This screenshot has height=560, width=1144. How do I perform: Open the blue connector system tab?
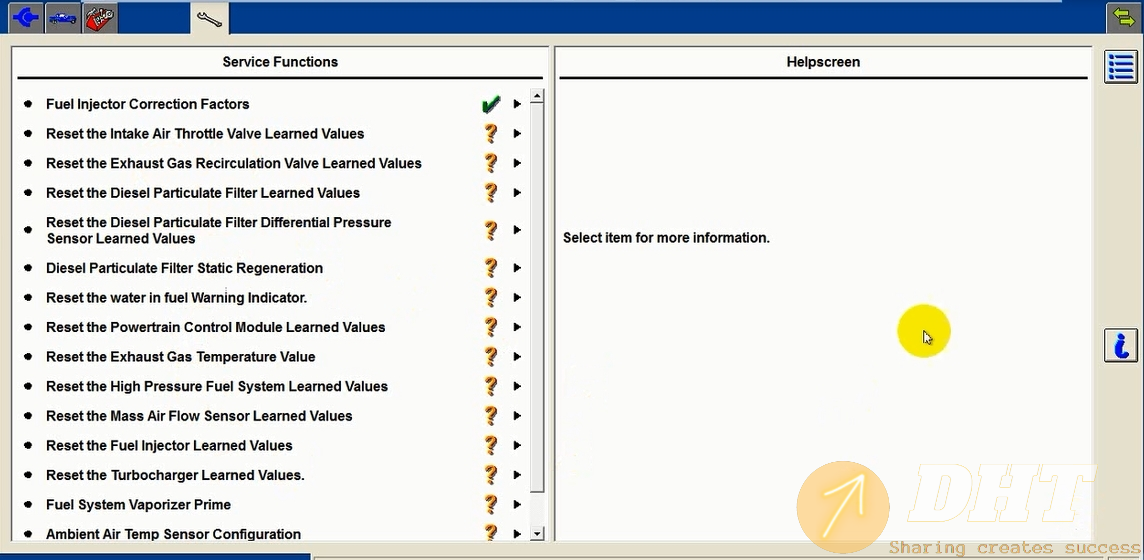[25, 17]
